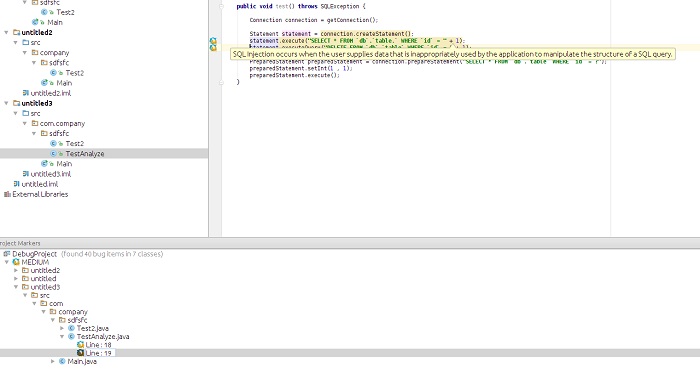Click the connection.createStatement() call

tap(367, 33)
